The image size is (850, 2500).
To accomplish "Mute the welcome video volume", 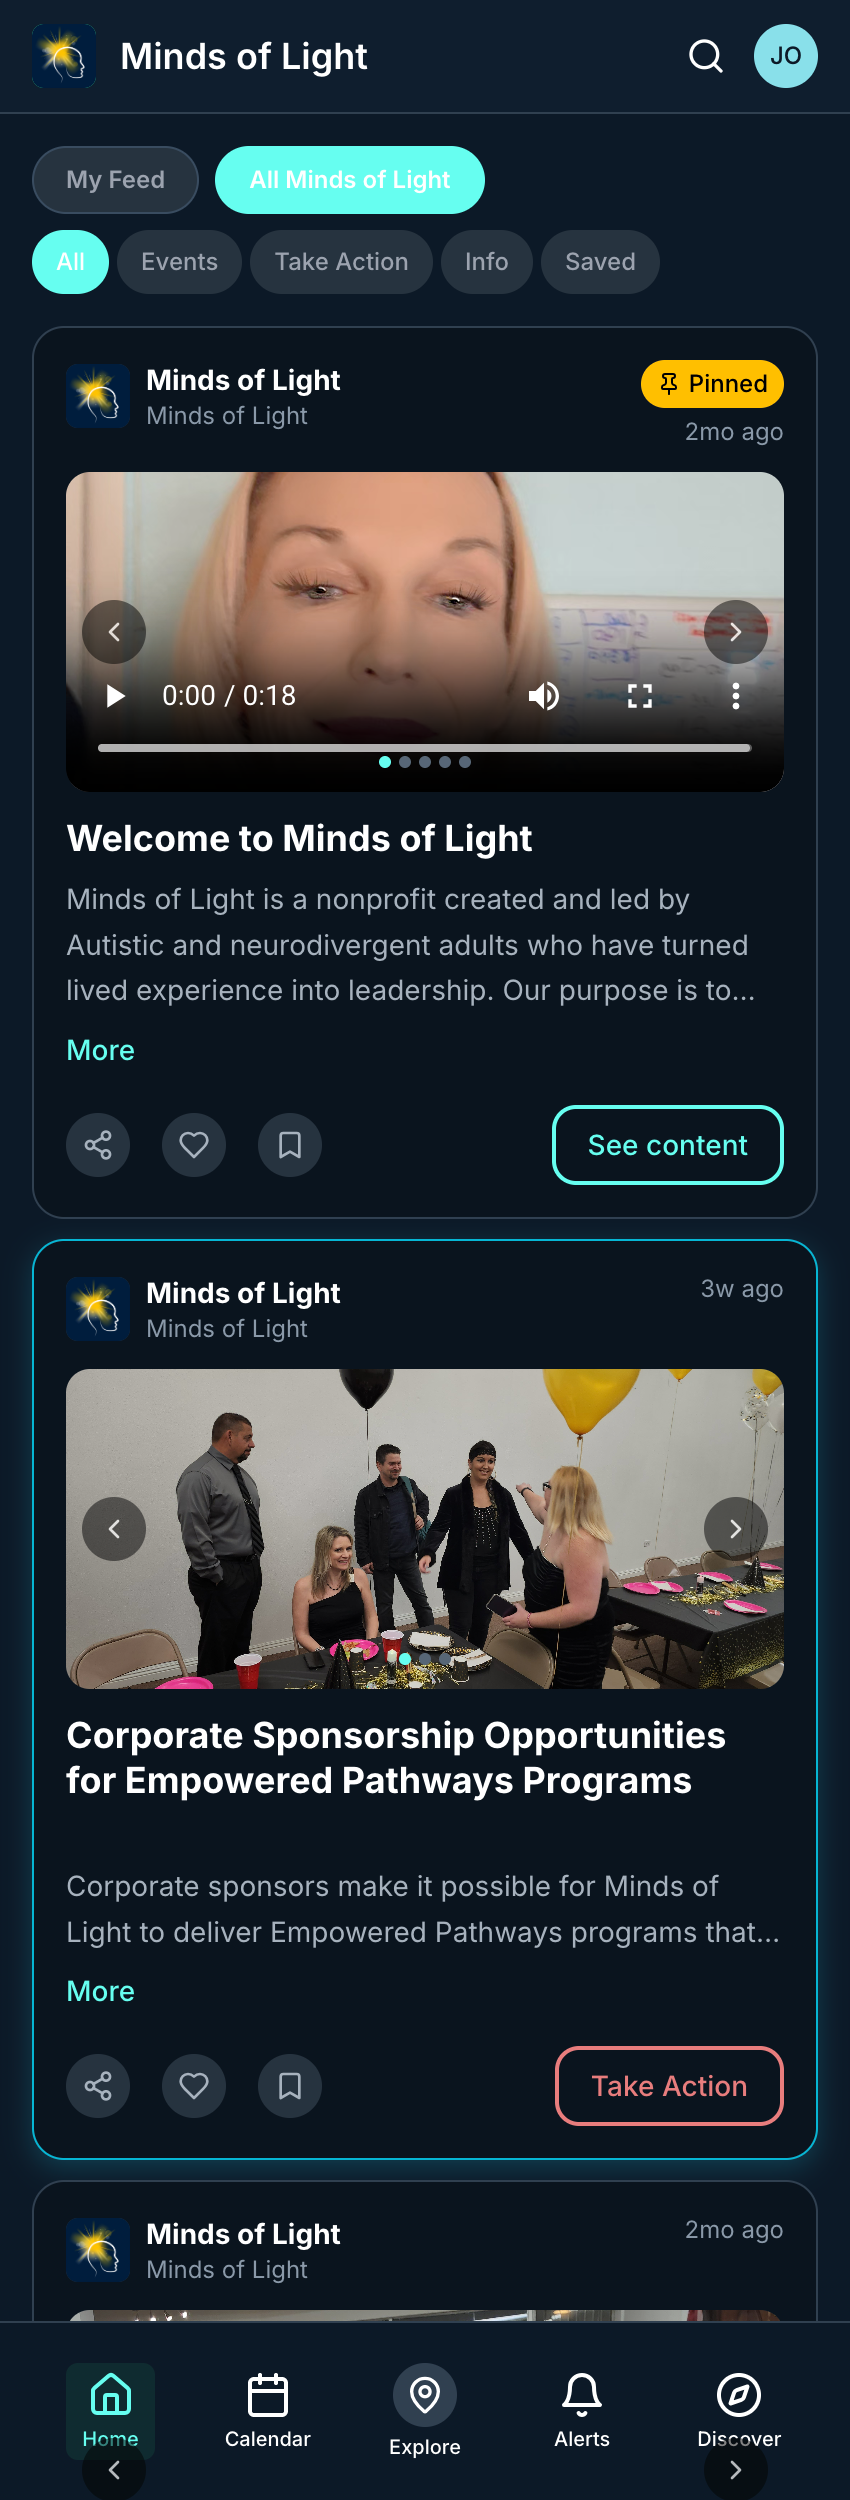I will click(544, 696).
